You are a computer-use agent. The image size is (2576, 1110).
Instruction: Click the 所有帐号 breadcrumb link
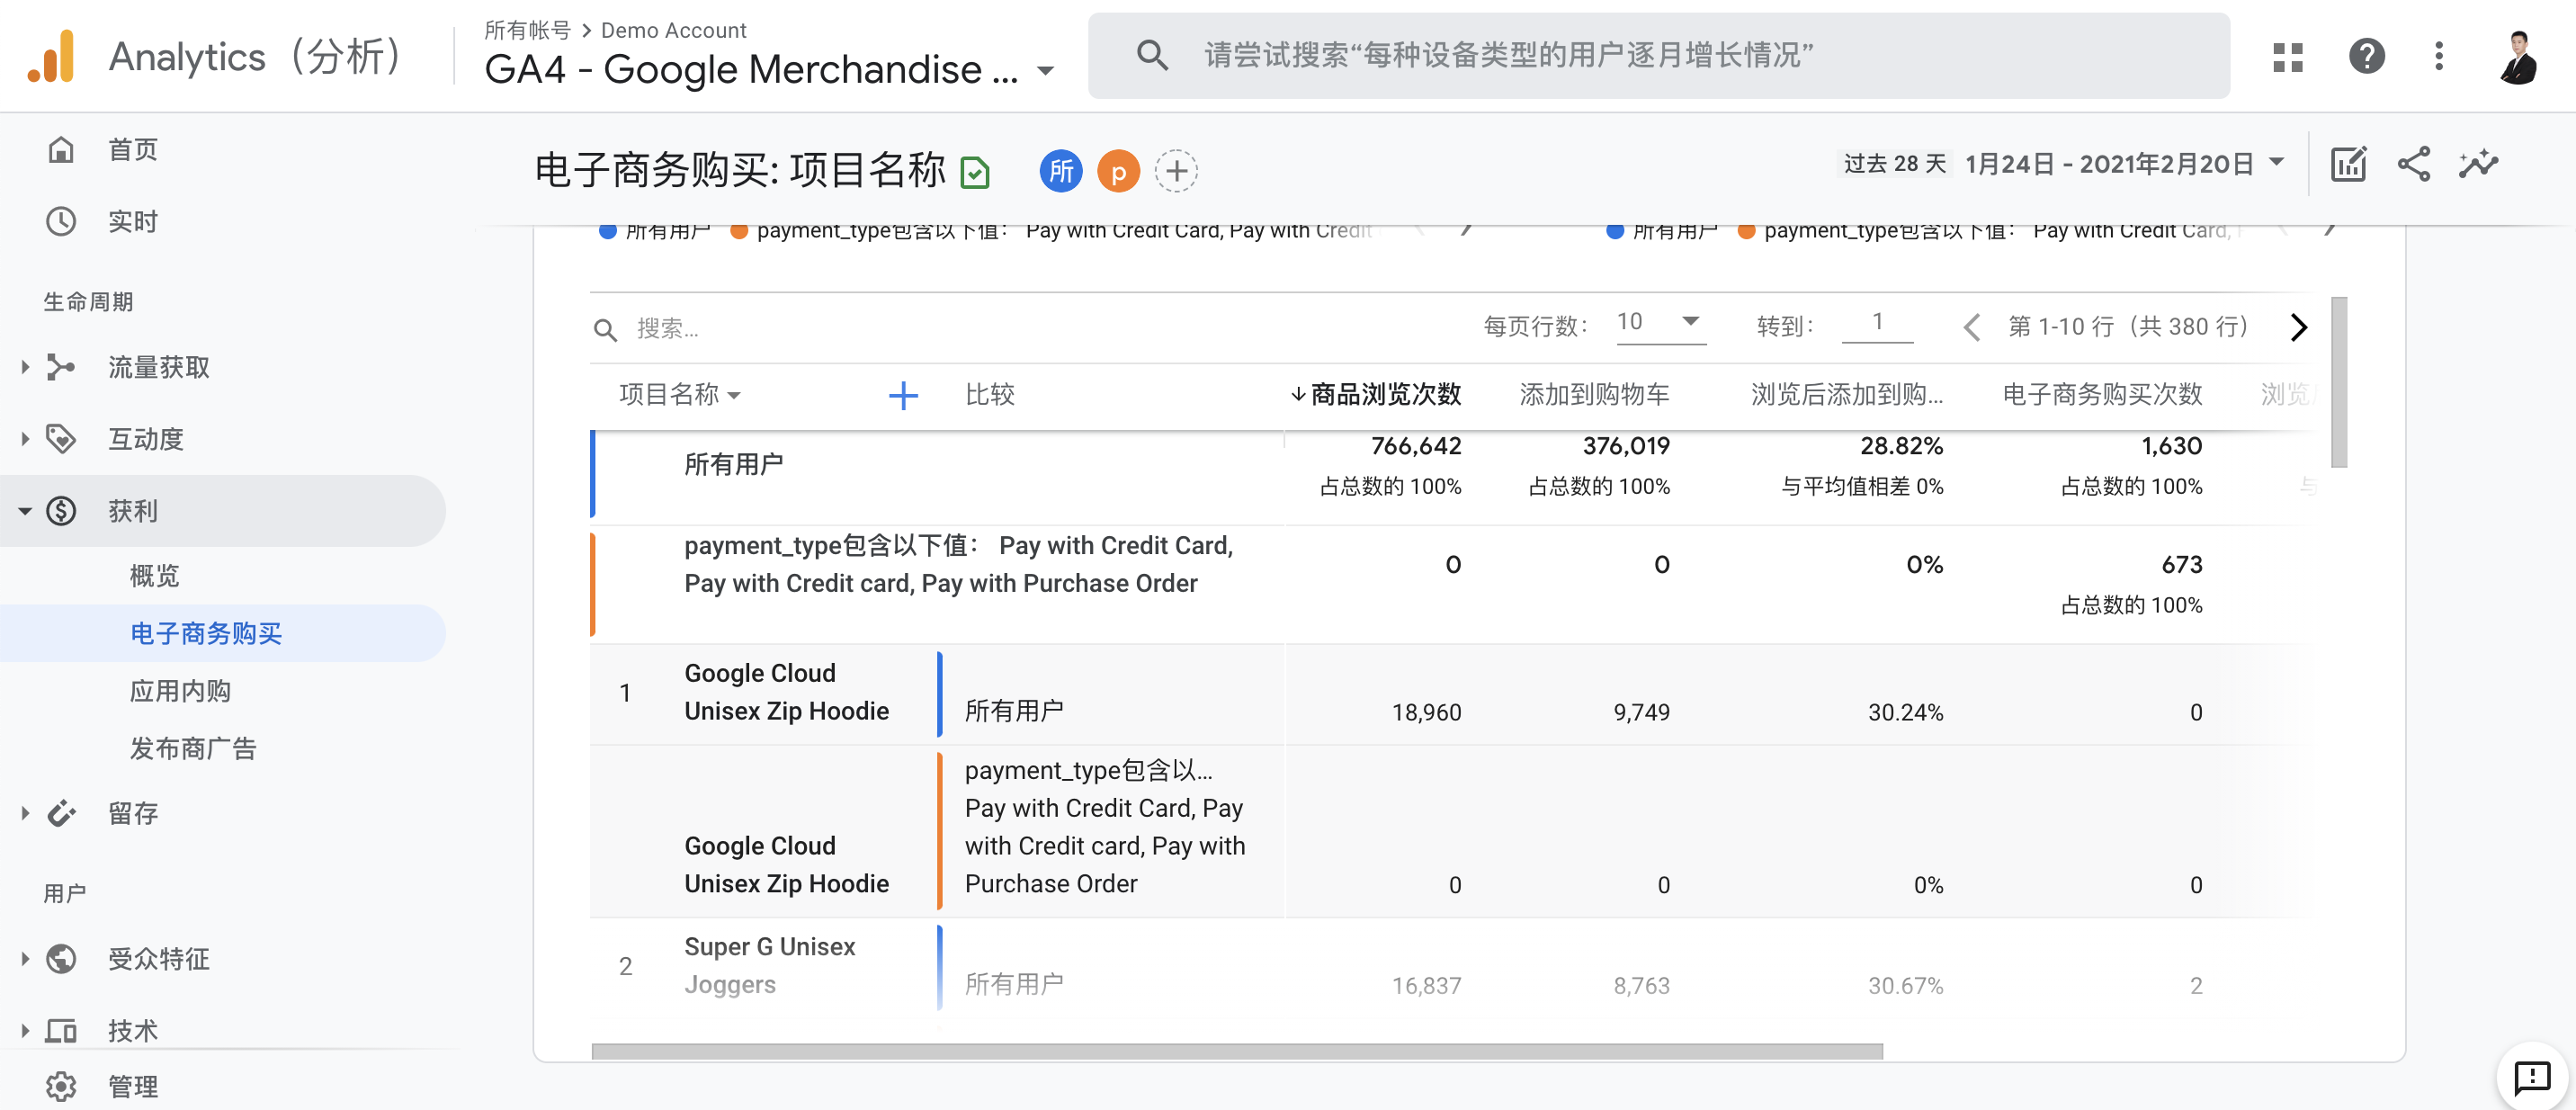click(x=527, y=30)
